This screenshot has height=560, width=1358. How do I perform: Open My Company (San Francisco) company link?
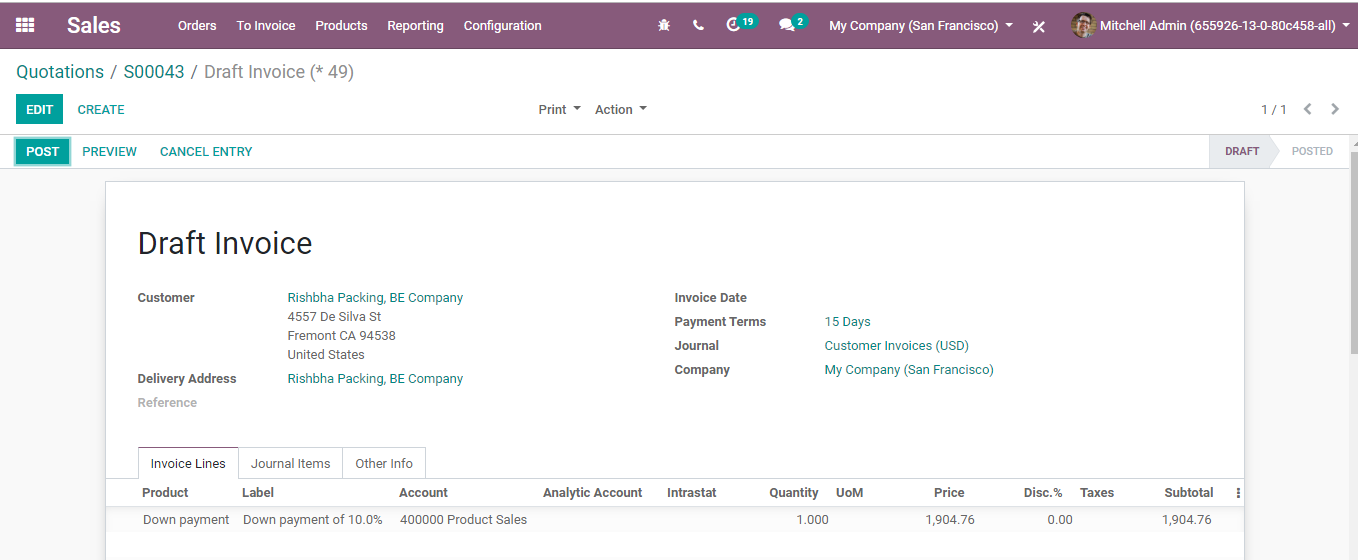[909, 370]
